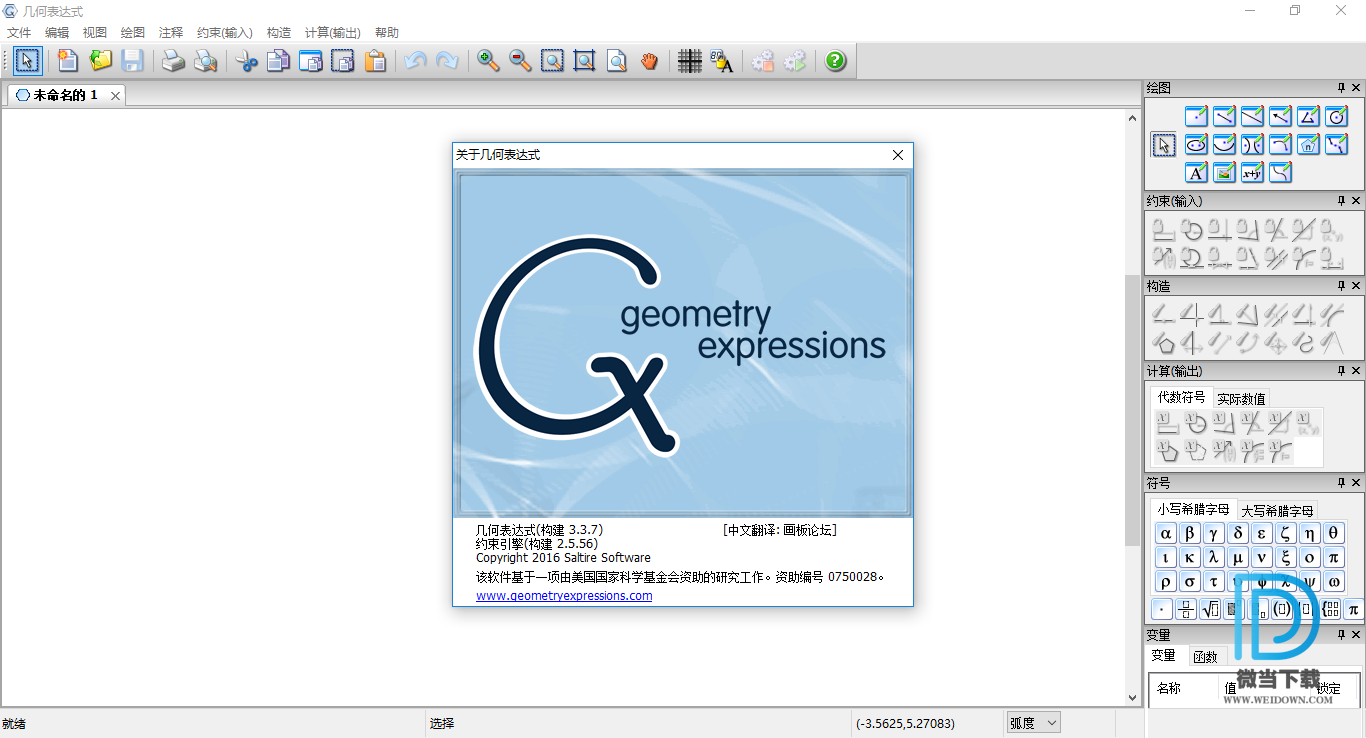This screenshot has width=1366, height=738.
Task: Select the orange hand pan tool
Action: tap(649, 61)
